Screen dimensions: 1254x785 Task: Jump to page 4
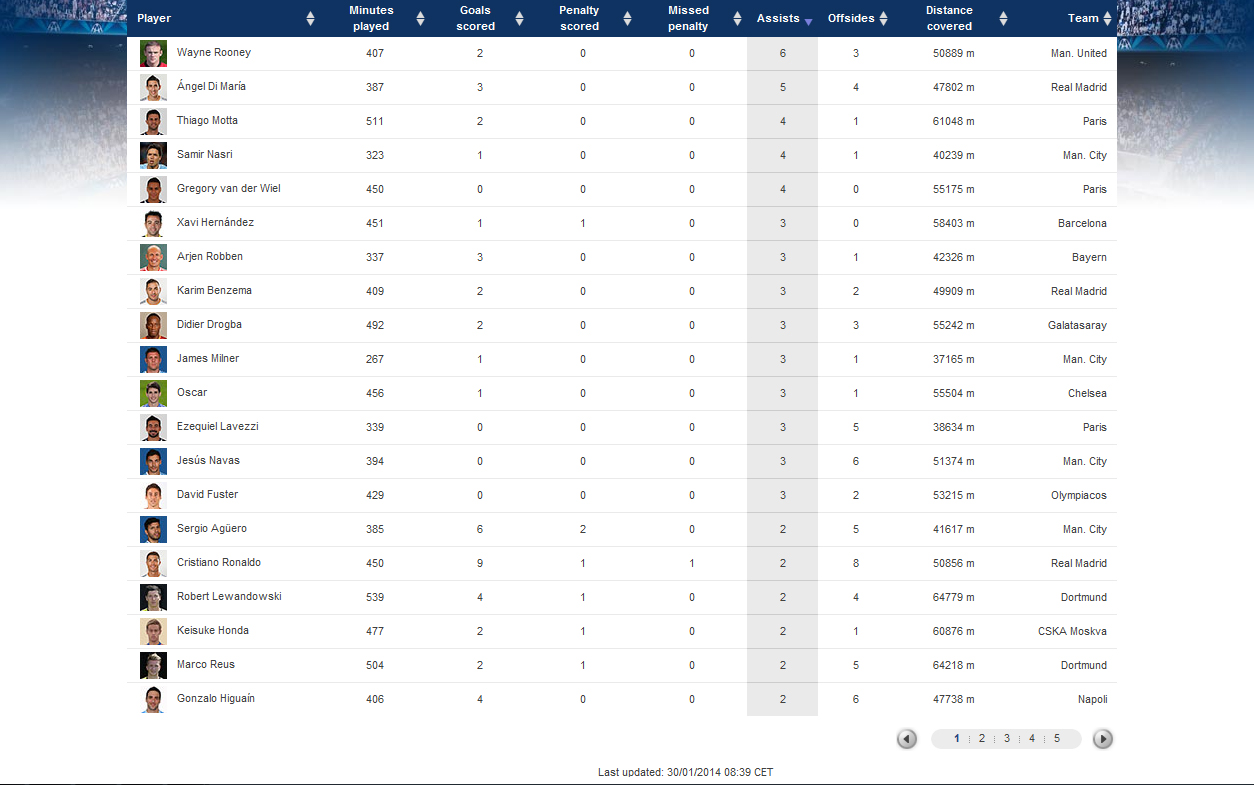point(1032,739)
